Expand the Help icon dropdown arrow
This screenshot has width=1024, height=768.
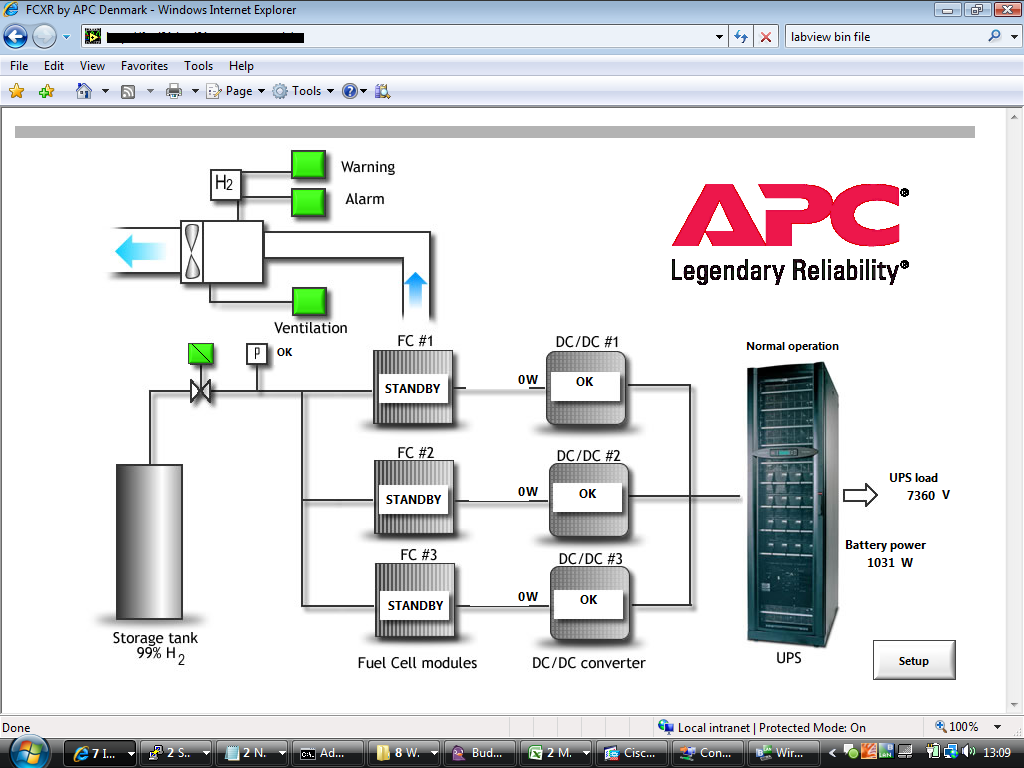click(x=364, y=91)
